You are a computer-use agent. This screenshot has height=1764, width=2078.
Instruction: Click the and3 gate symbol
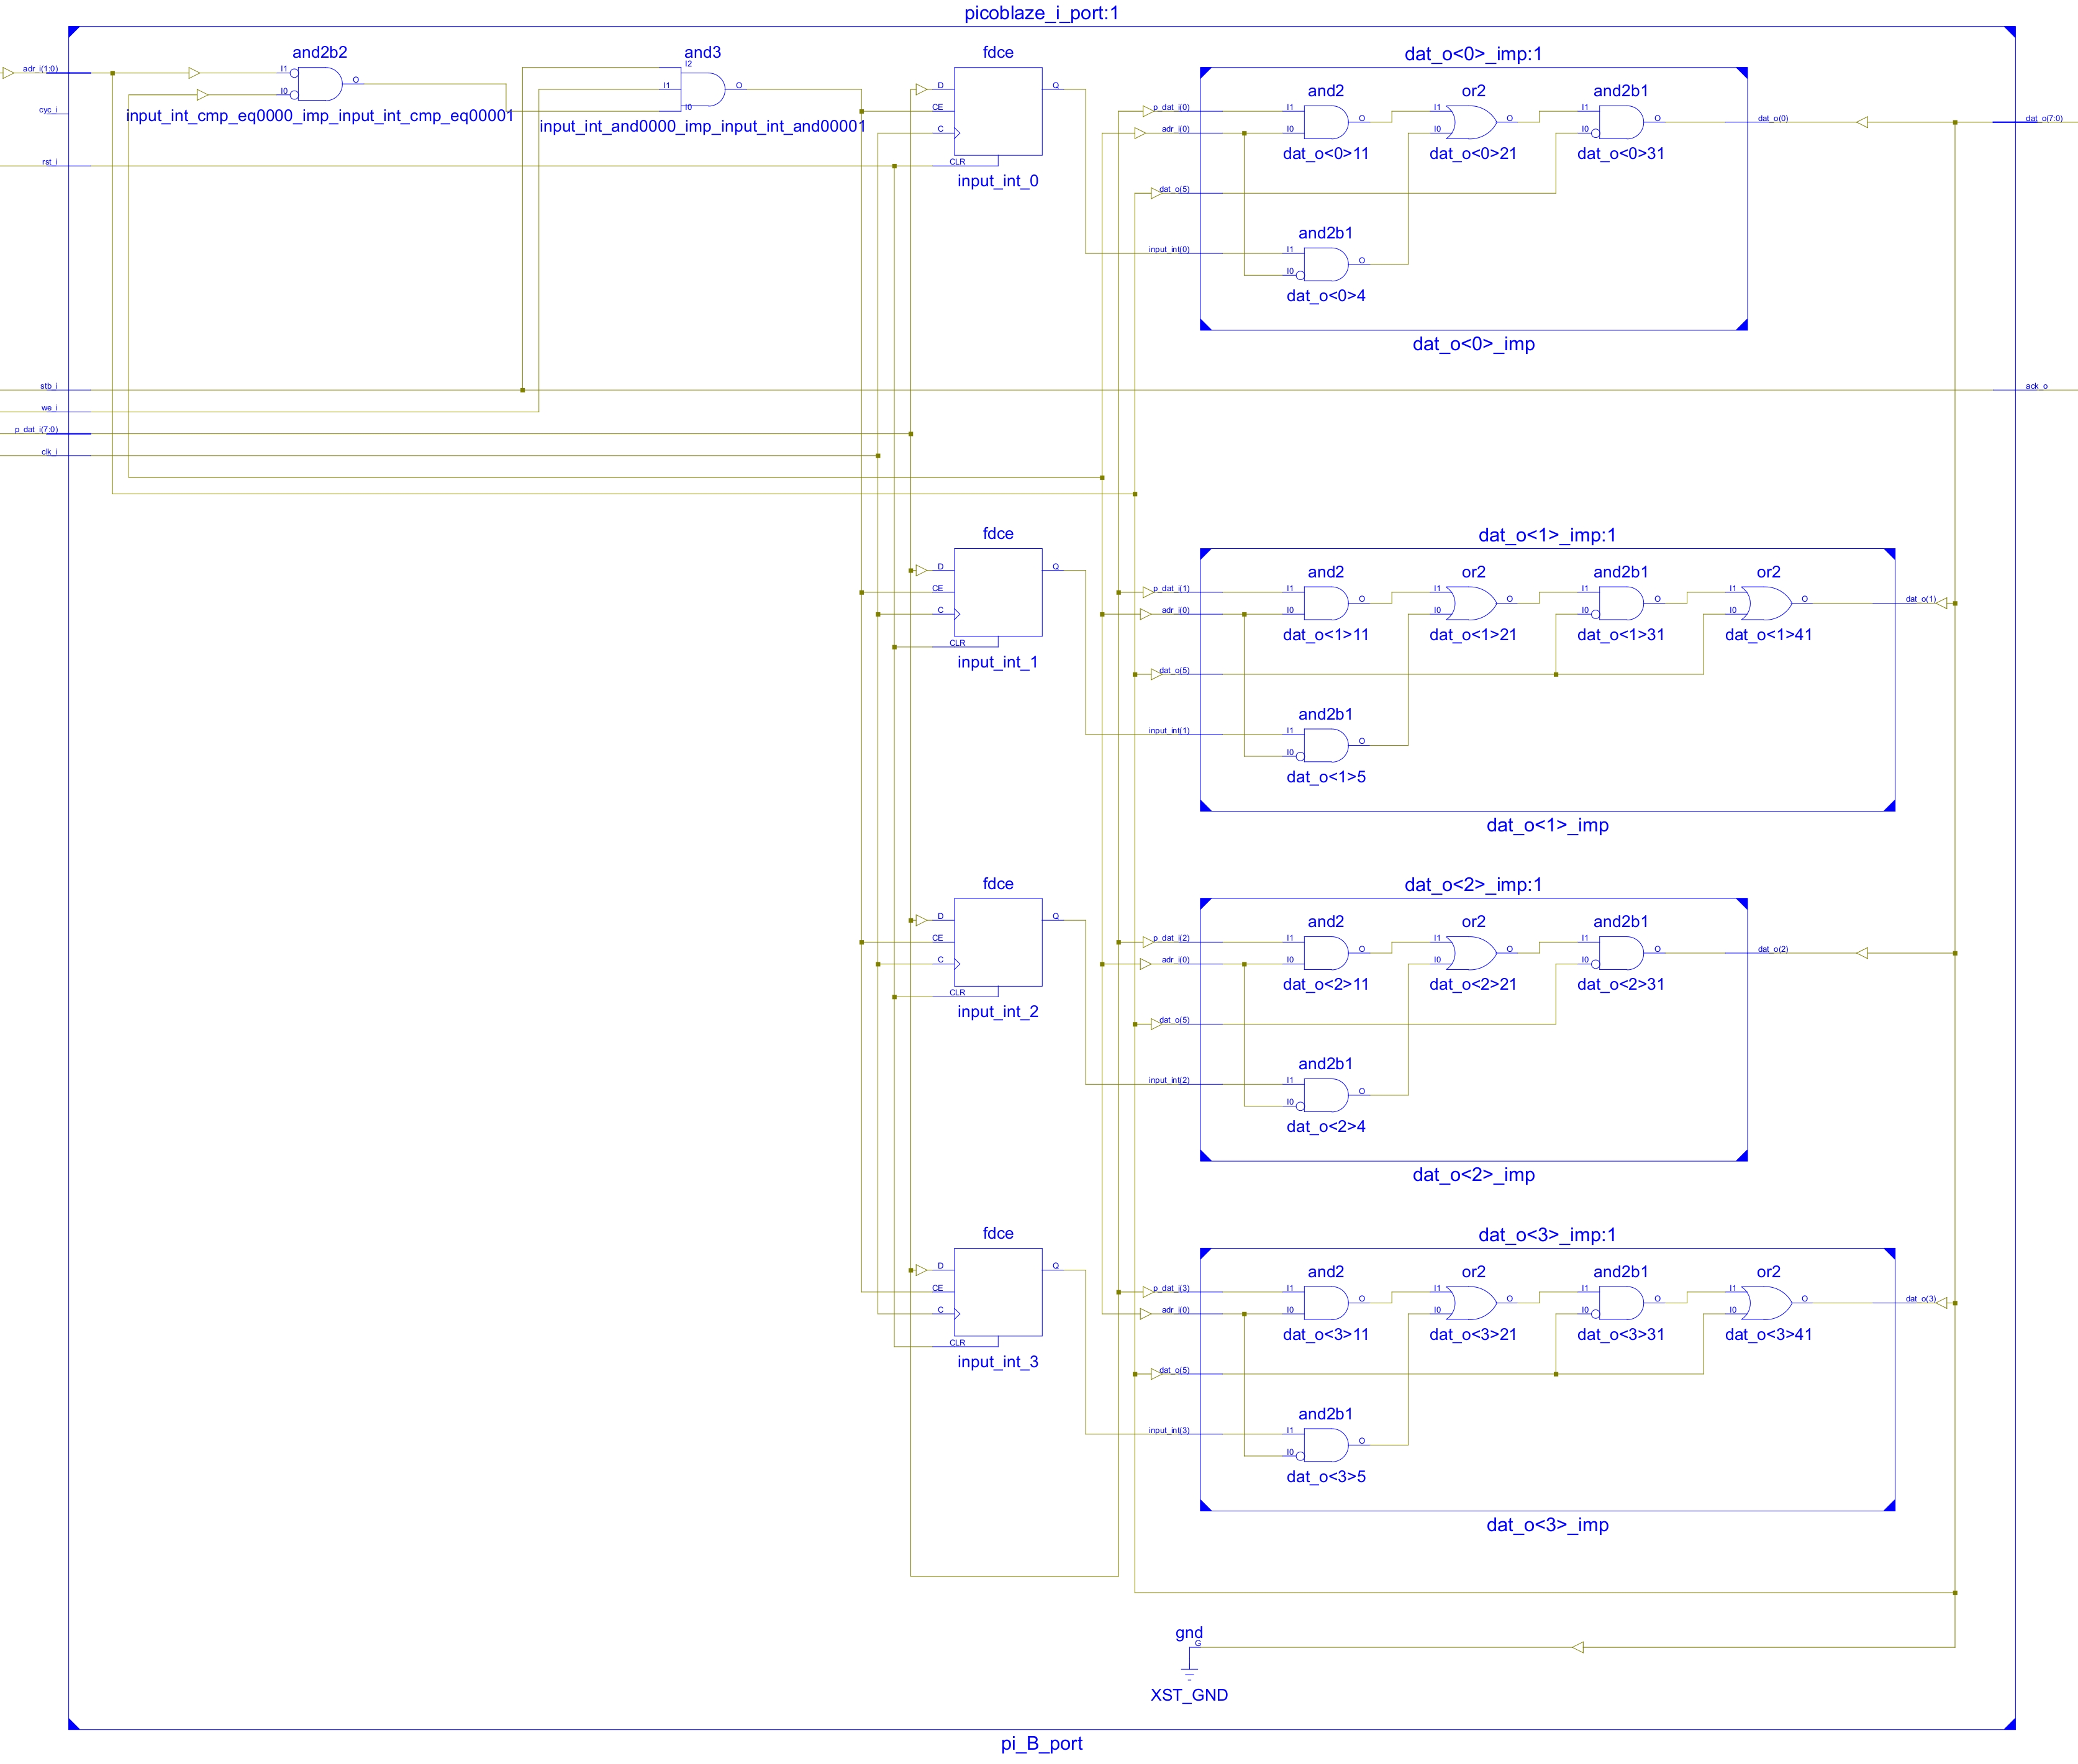[x=704, y=90]
